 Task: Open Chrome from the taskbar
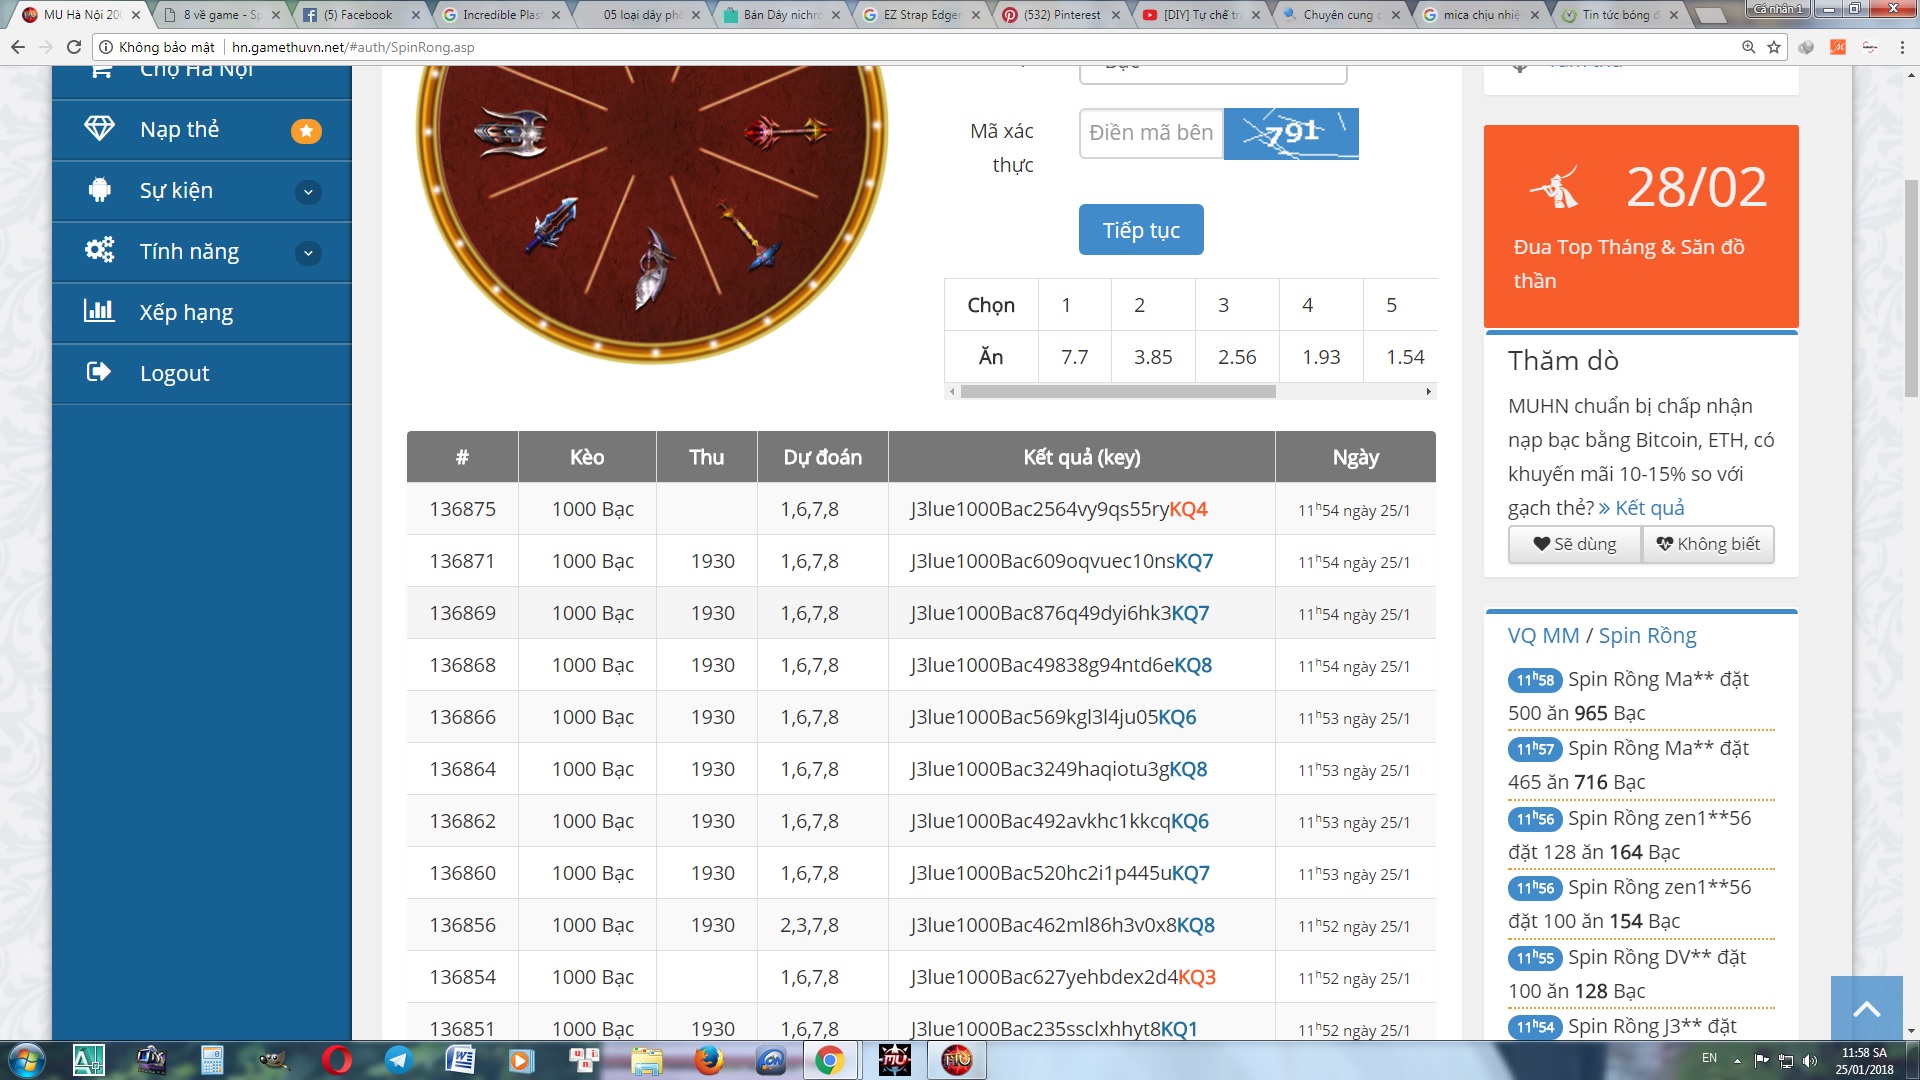[829, 1060]
